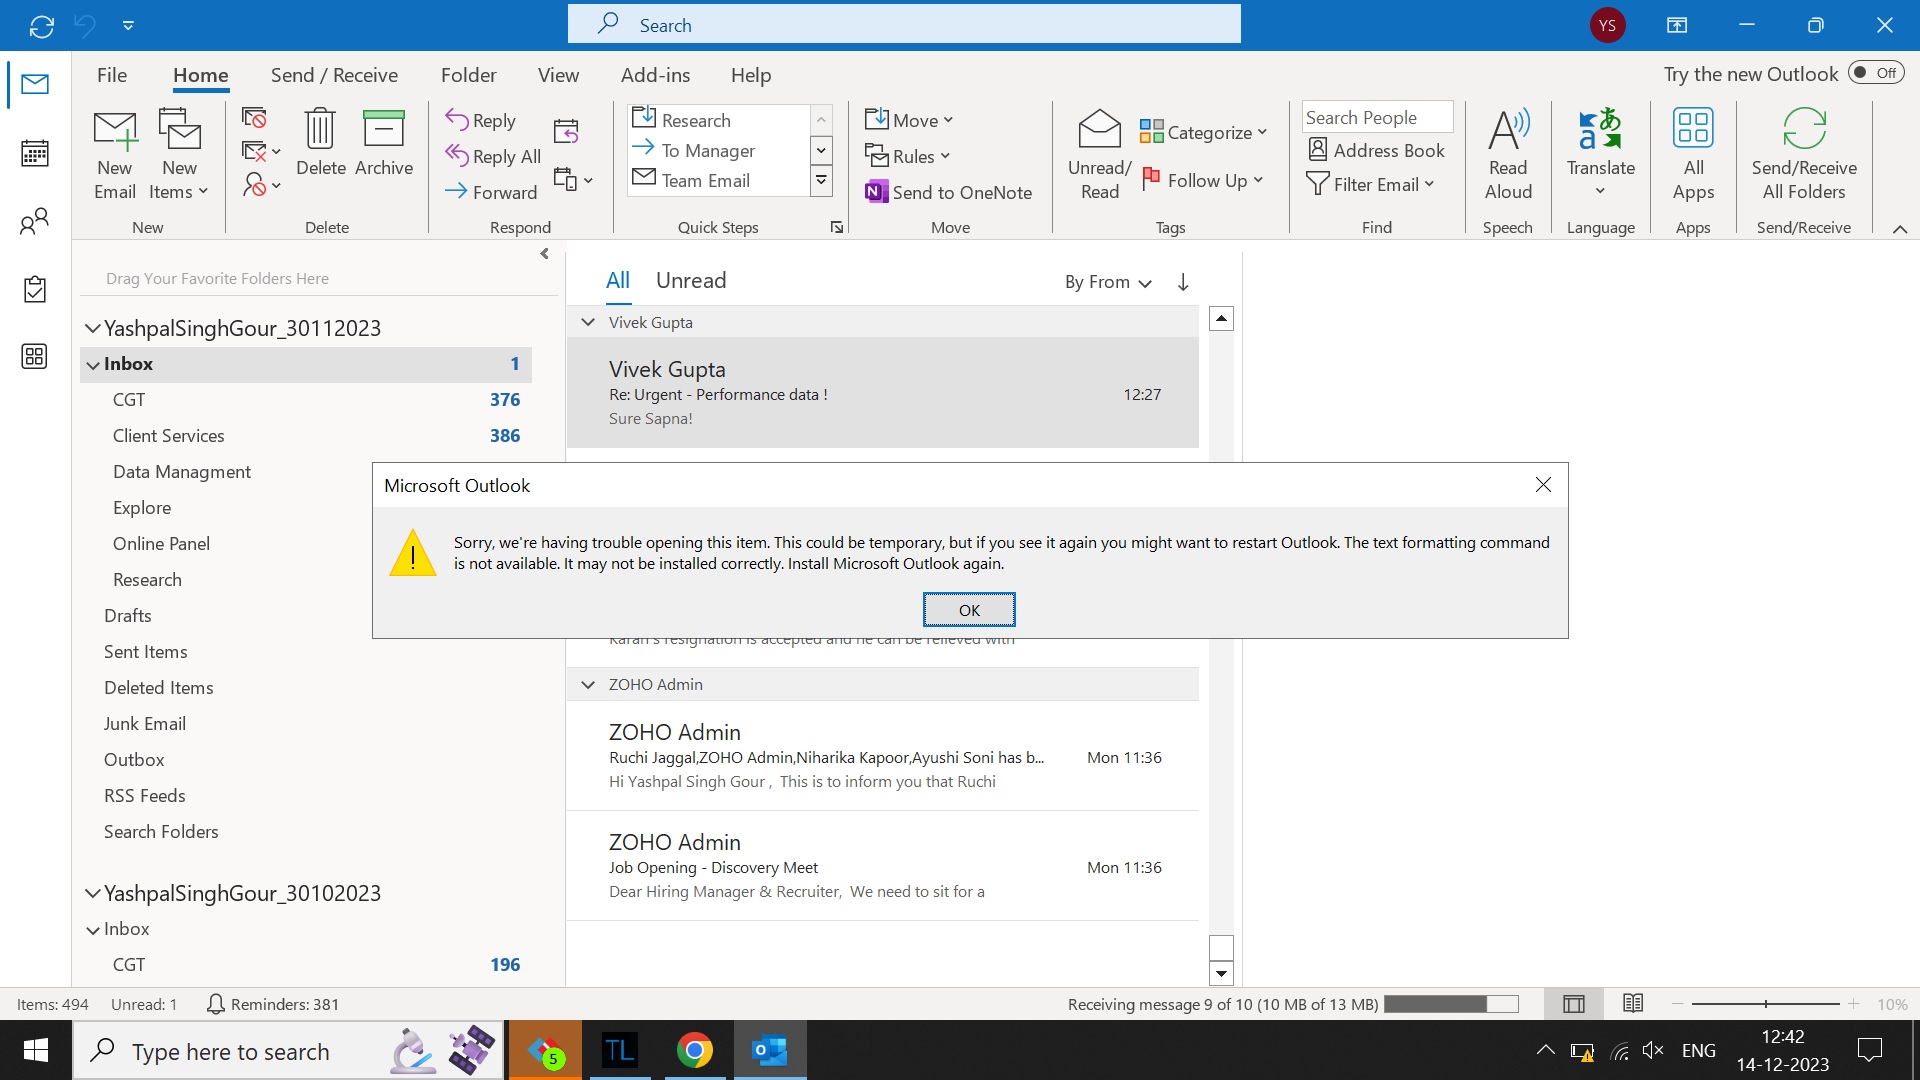Click the sync icon in the title bar
This screenshot has width=1920, height=1080.
(42, 26)
